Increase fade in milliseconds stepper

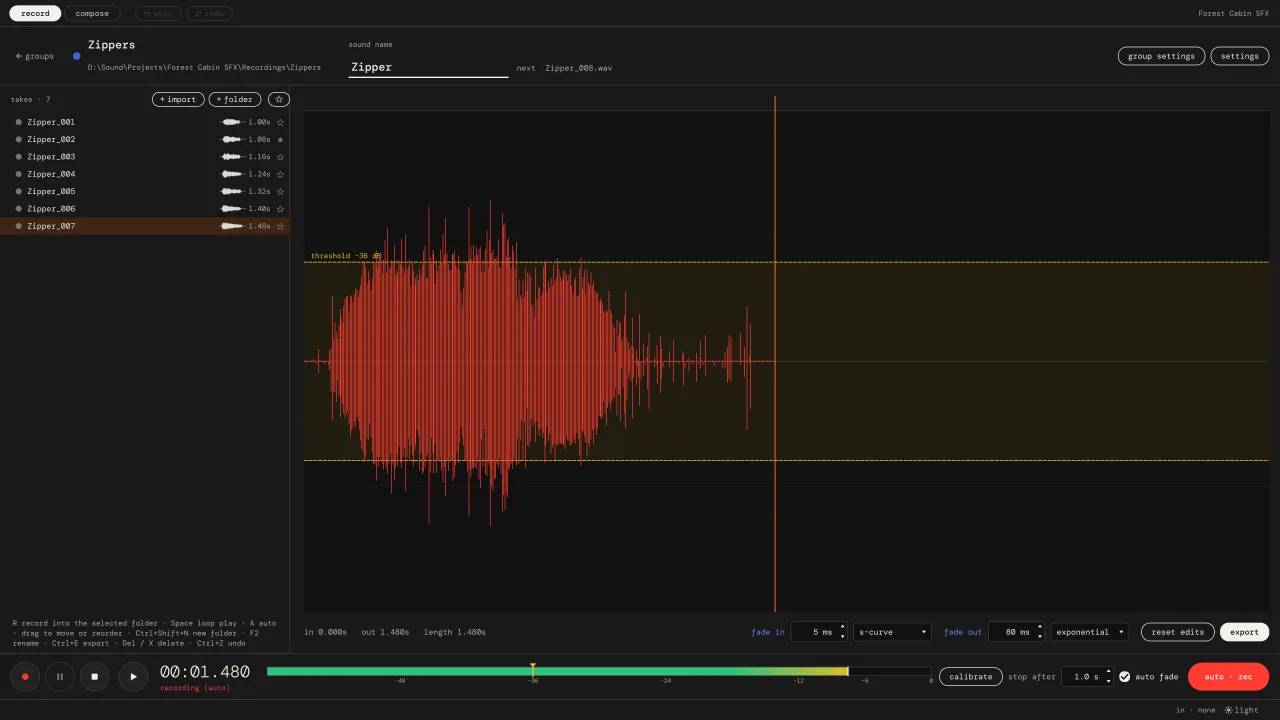(x=842, y=627)
